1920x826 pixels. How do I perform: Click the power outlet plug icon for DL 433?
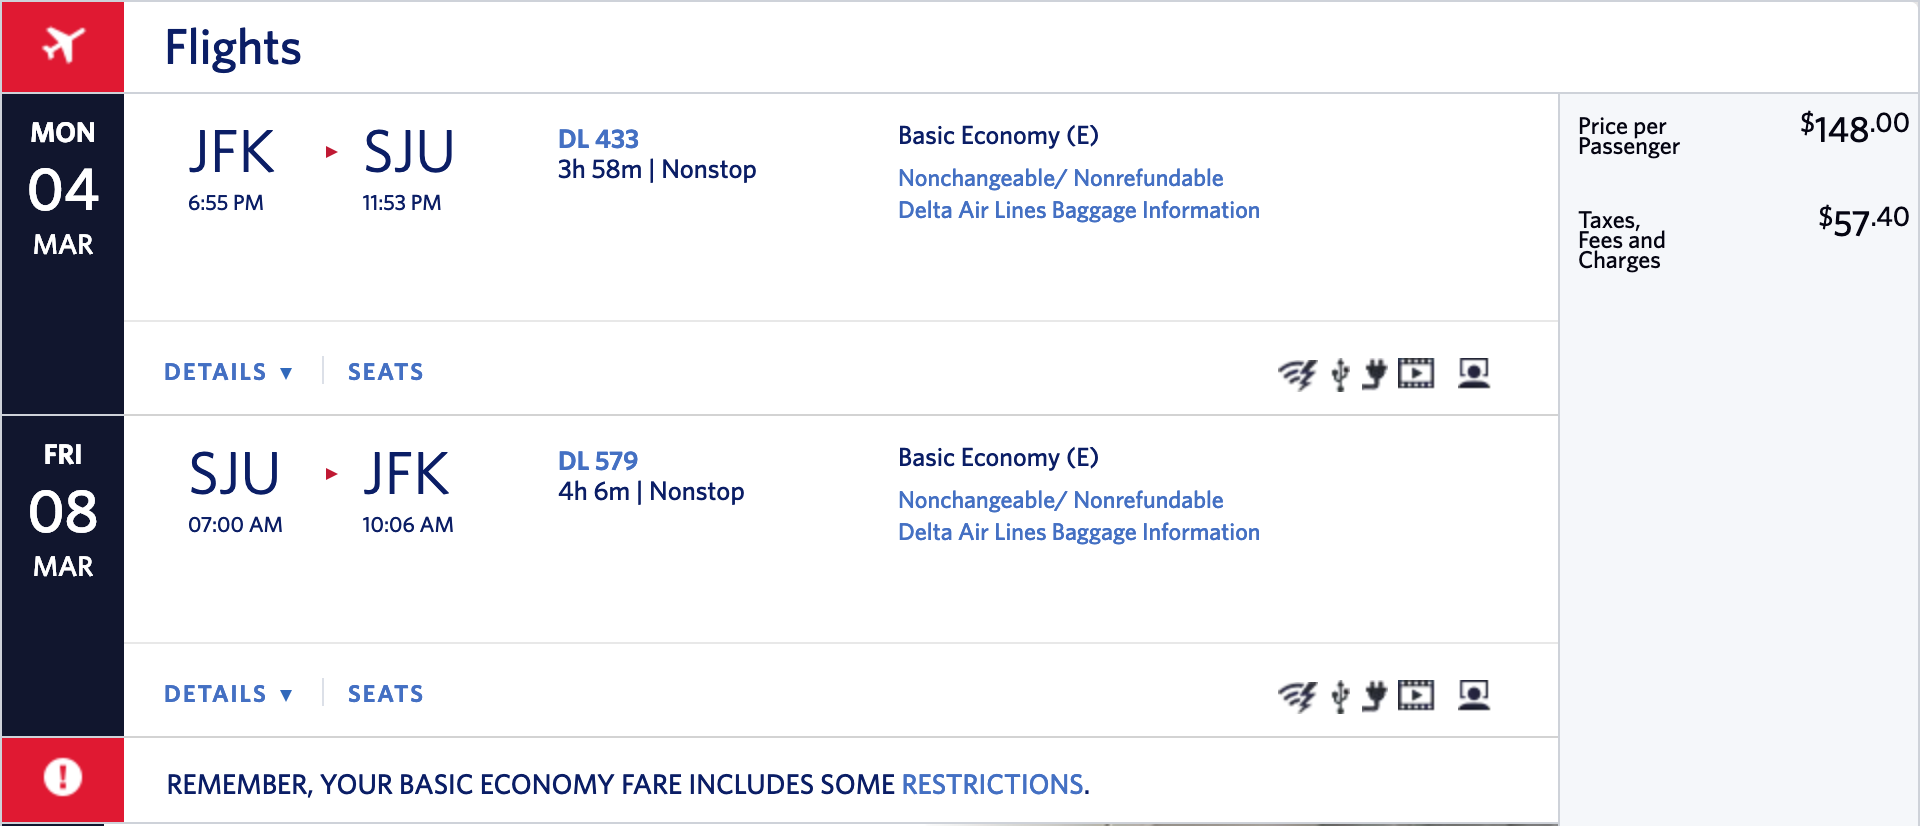click(x=1375, y=373)
